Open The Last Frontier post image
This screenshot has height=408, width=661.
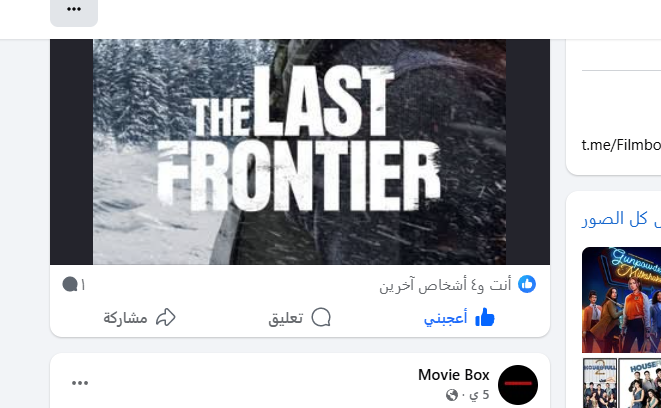click(x=300, y=152)
